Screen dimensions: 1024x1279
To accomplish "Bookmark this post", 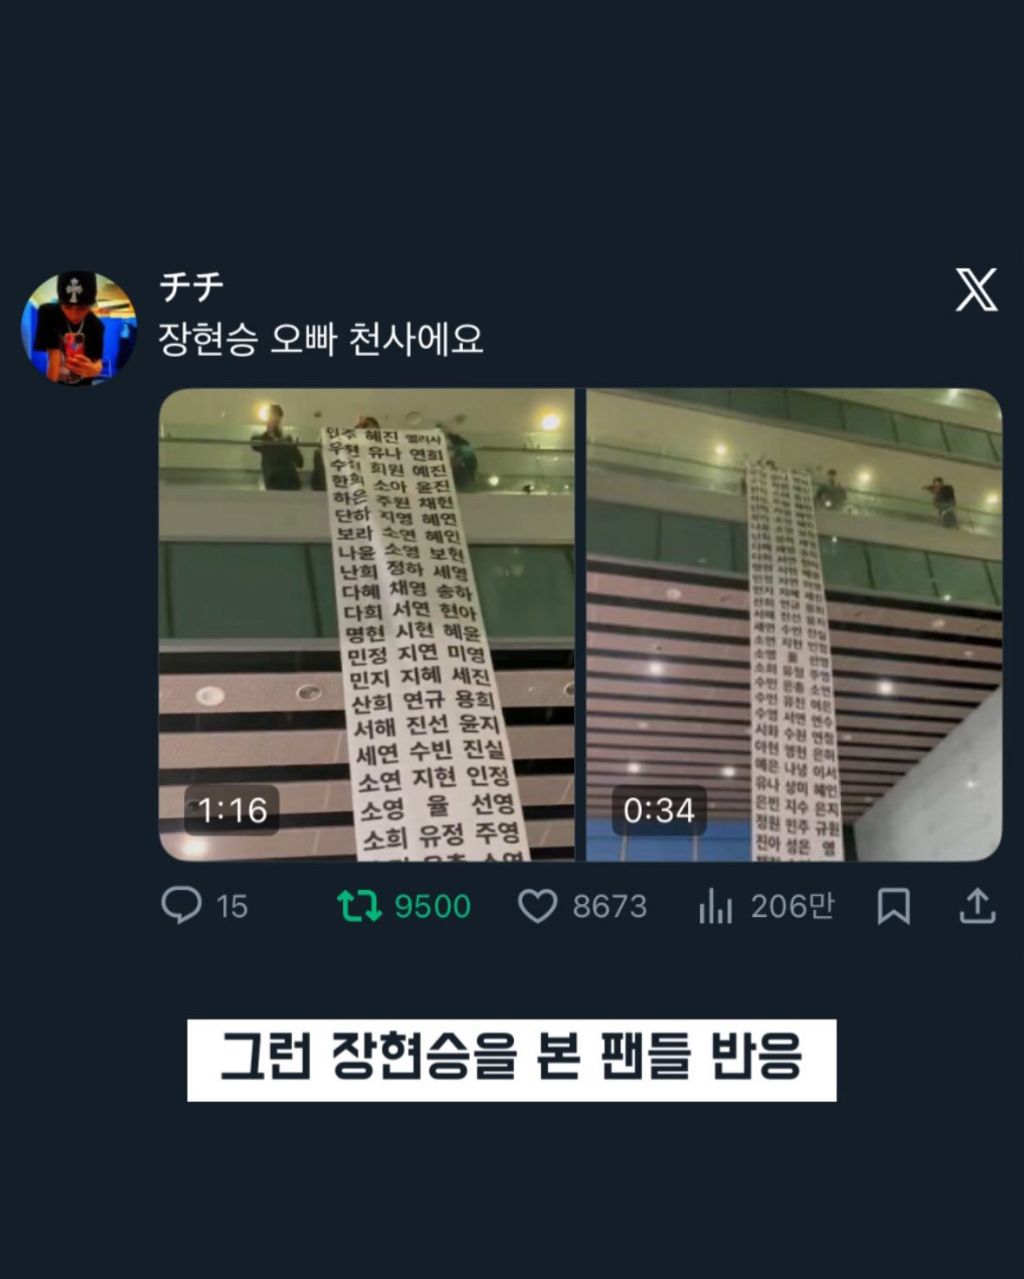I will point(893,906).
